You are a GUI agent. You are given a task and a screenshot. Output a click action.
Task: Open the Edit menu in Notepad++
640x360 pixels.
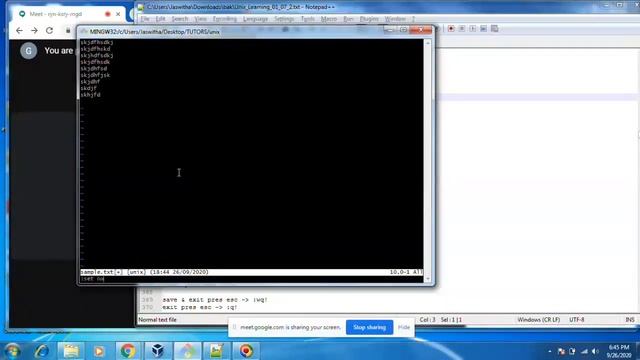pyautogui.click(x=160, y=19)
